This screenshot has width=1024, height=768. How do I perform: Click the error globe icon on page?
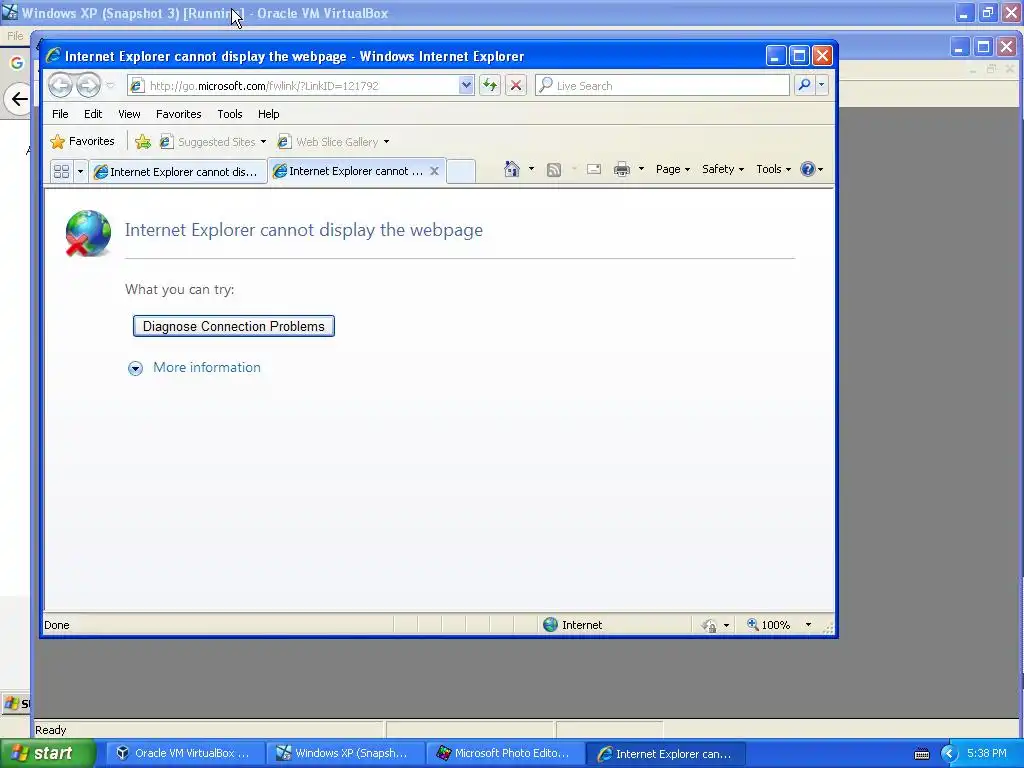pyautogui.click(x=88, y=233)
